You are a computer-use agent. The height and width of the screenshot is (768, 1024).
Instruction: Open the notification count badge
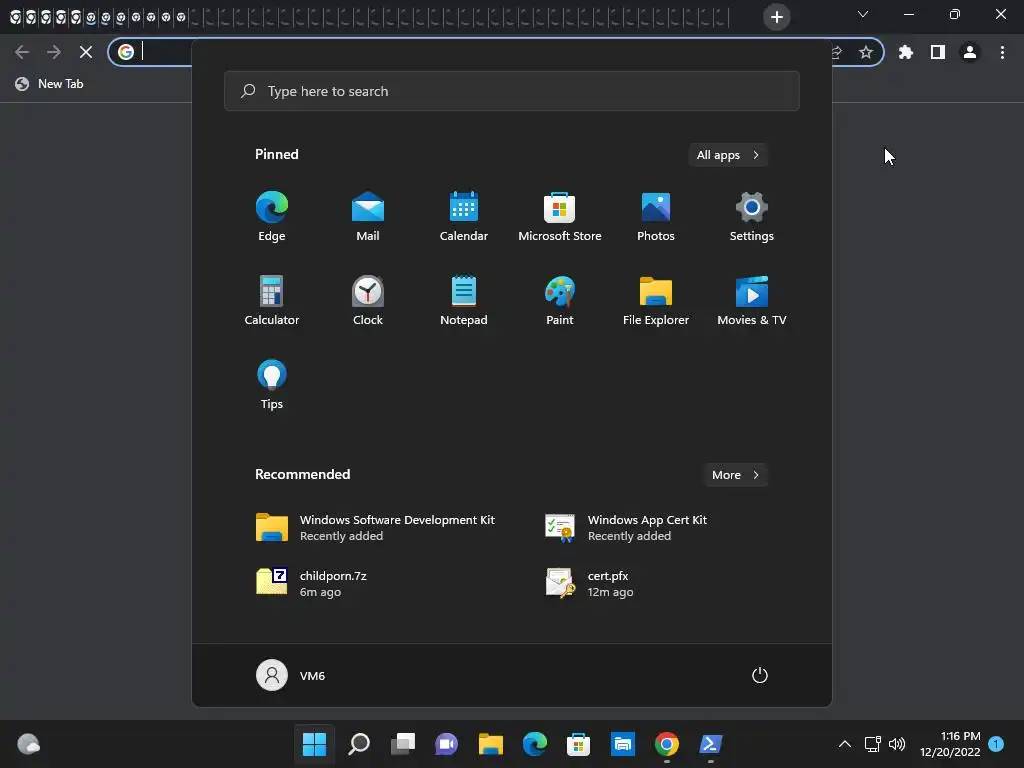[x=996, y=744]
